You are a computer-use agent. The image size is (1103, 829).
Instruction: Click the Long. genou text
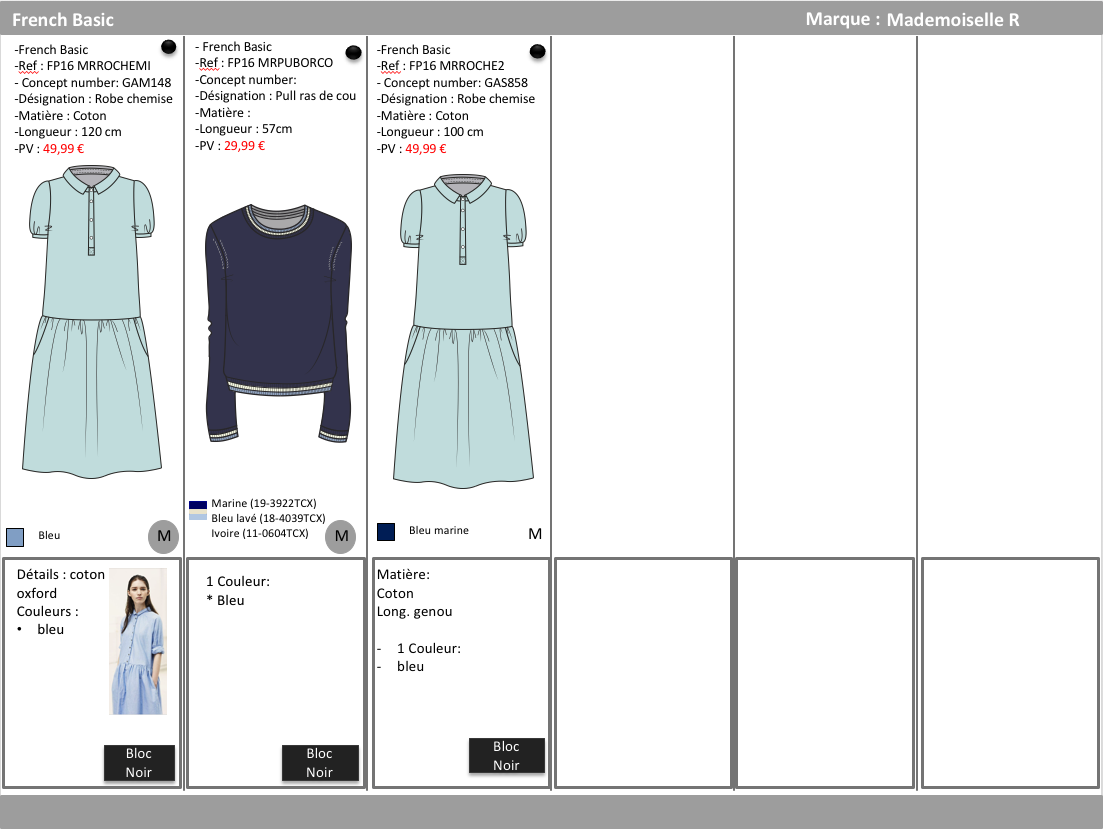coord(414,612)
